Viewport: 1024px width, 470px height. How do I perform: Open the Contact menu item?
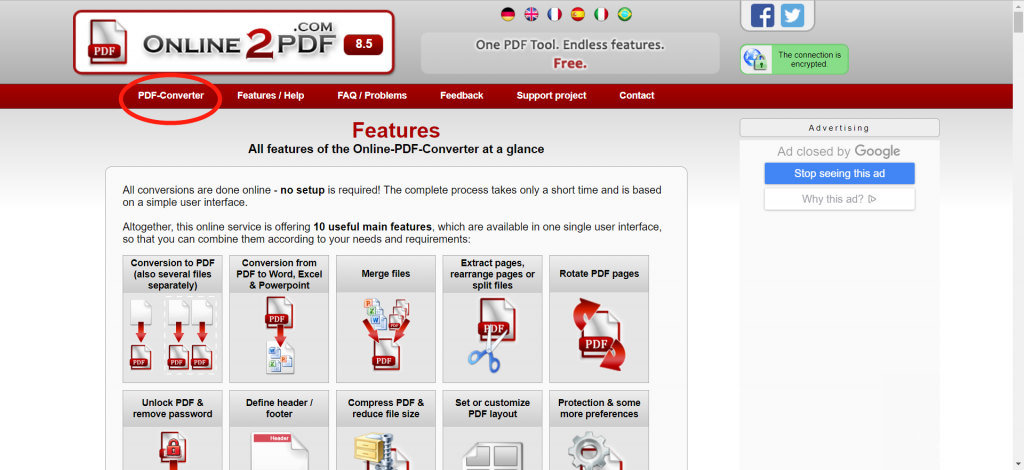637,95
